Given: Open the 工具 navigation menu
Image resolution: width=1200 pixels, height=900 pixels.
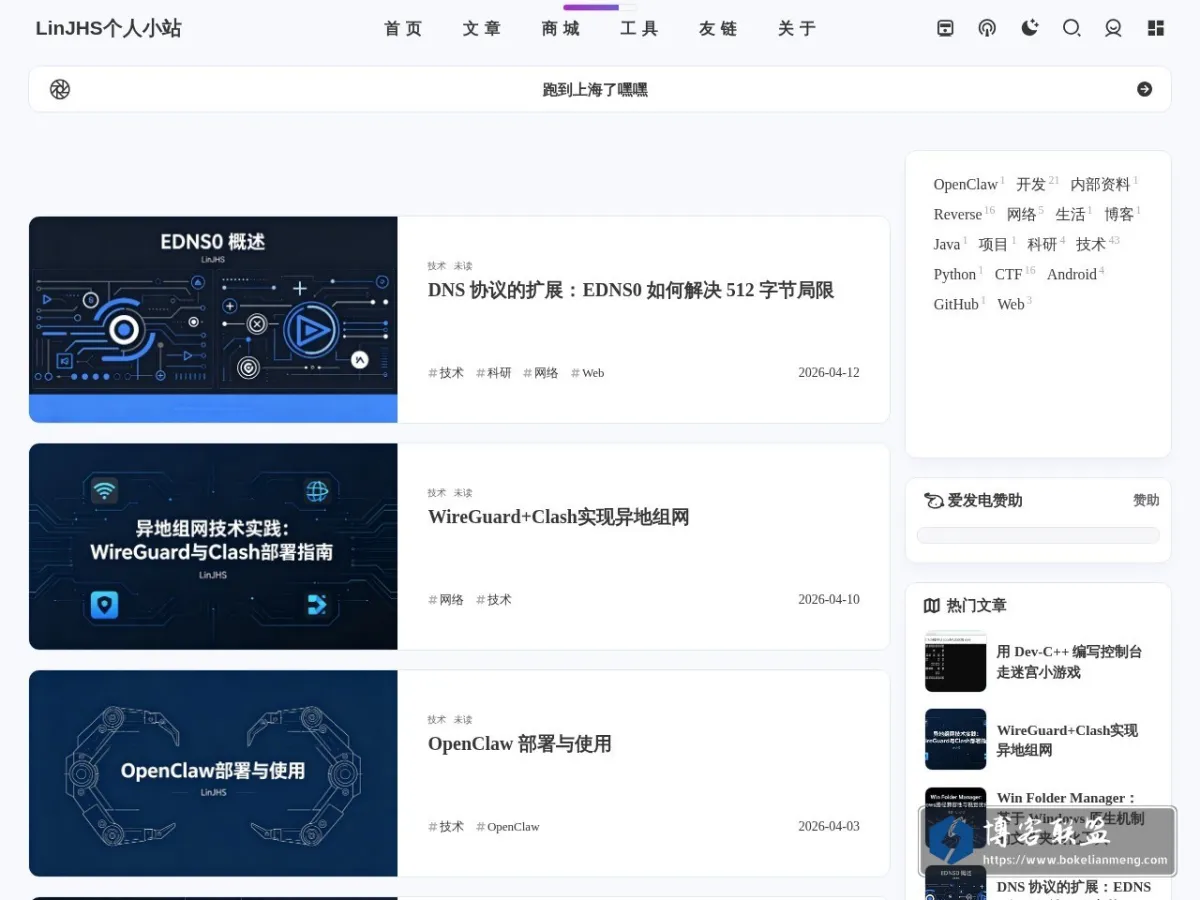Looking at the screenshot, I should coord(639,29).
